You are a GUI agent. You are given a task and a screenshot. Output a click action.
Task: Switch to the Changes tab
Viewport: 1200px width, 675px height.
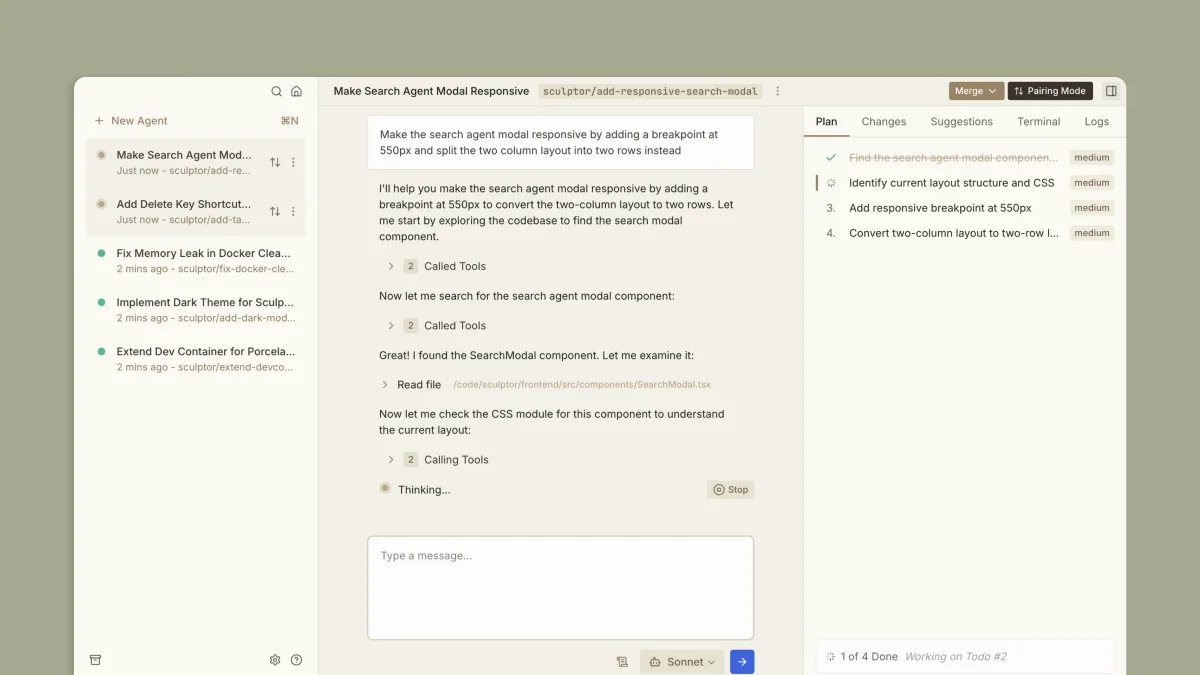[883, 122]
